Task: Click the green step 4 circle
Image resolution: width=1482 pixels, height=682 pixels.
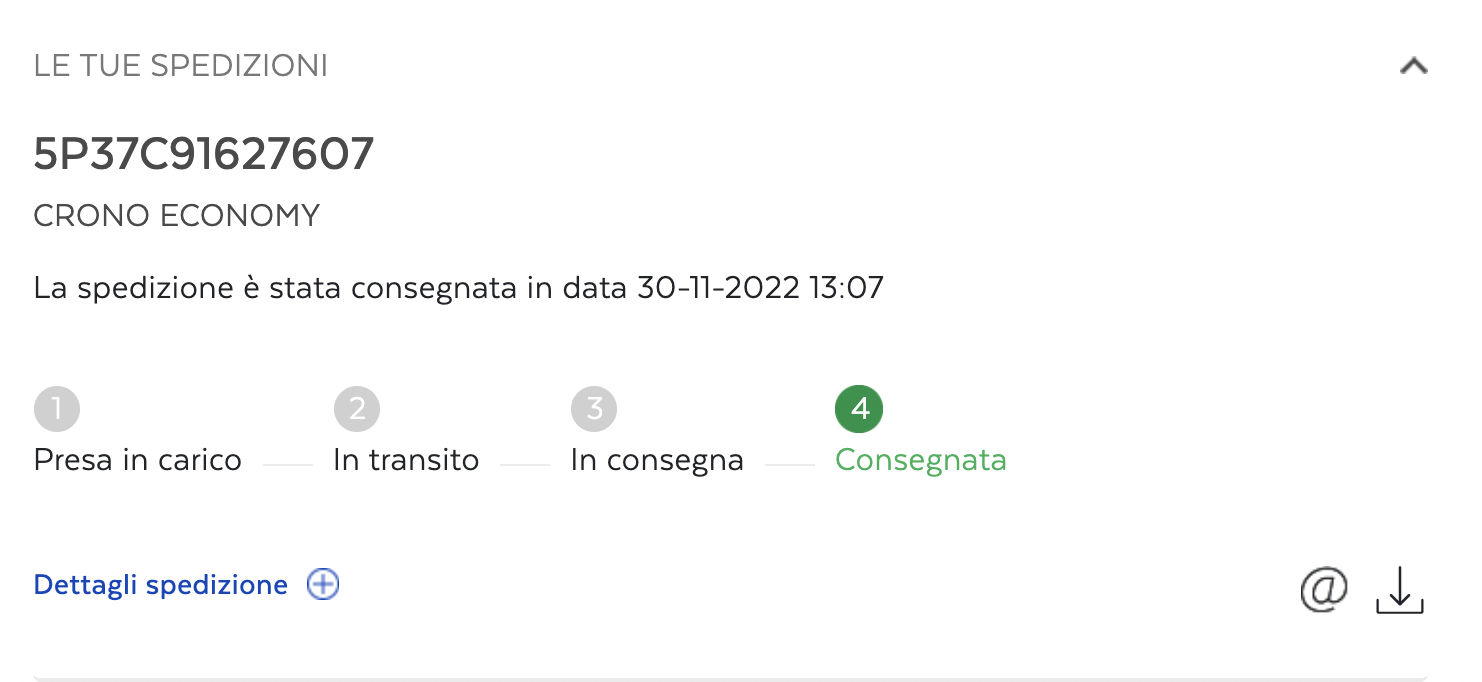Action: [x=859, y=409]
